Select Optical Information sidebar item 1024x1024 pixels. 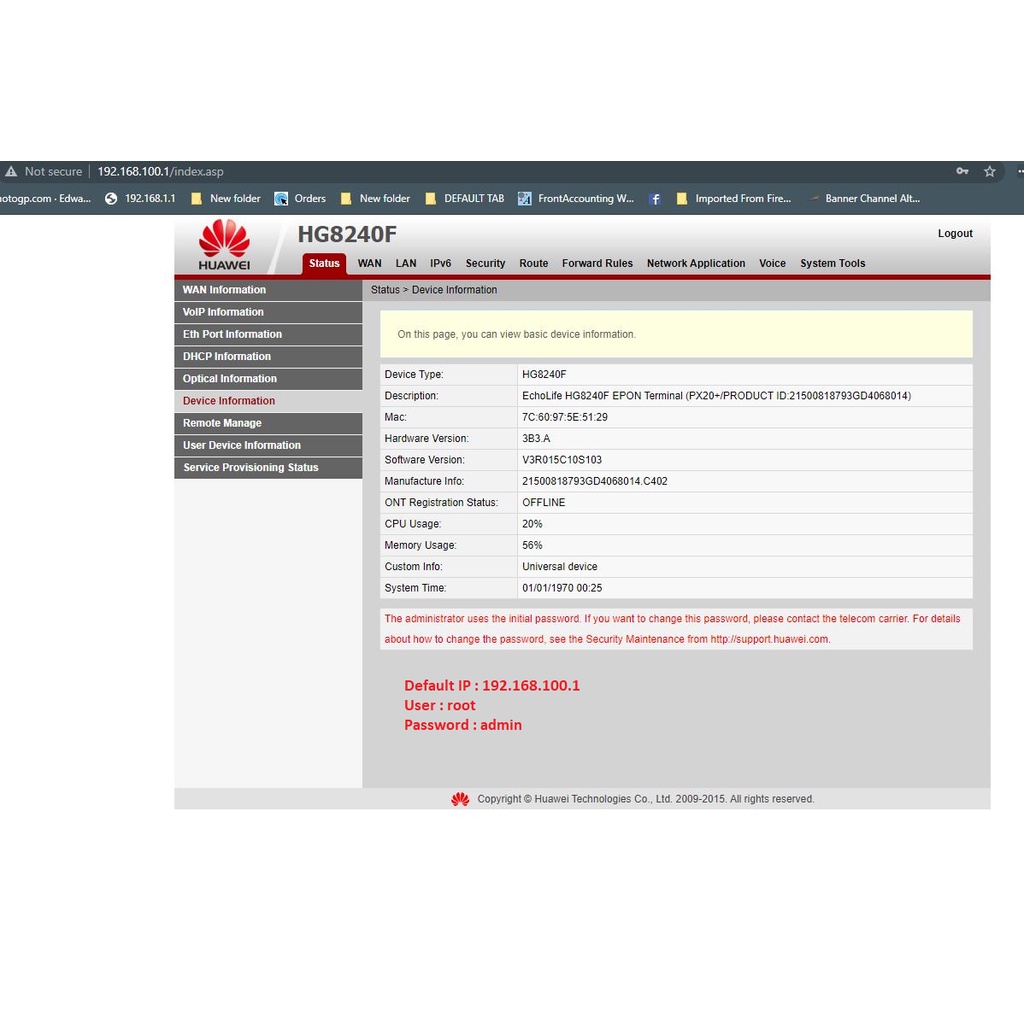pos(229,379)
